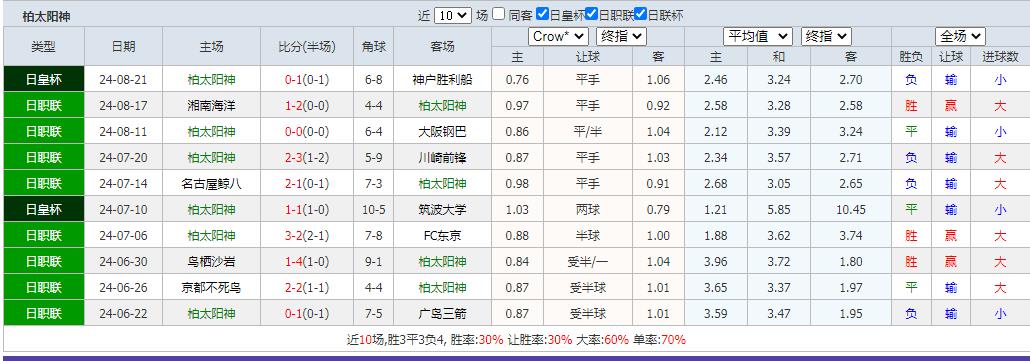Open FC东京 team link
The width and height of the screenshot is (1030, 361).
[442, 236]
